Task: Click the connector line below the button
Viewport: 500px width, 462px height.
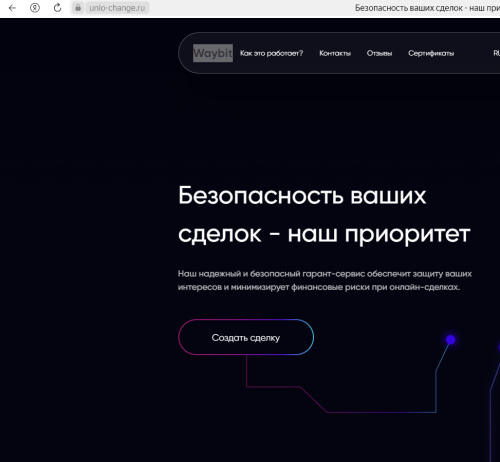Action: (247, 371)
